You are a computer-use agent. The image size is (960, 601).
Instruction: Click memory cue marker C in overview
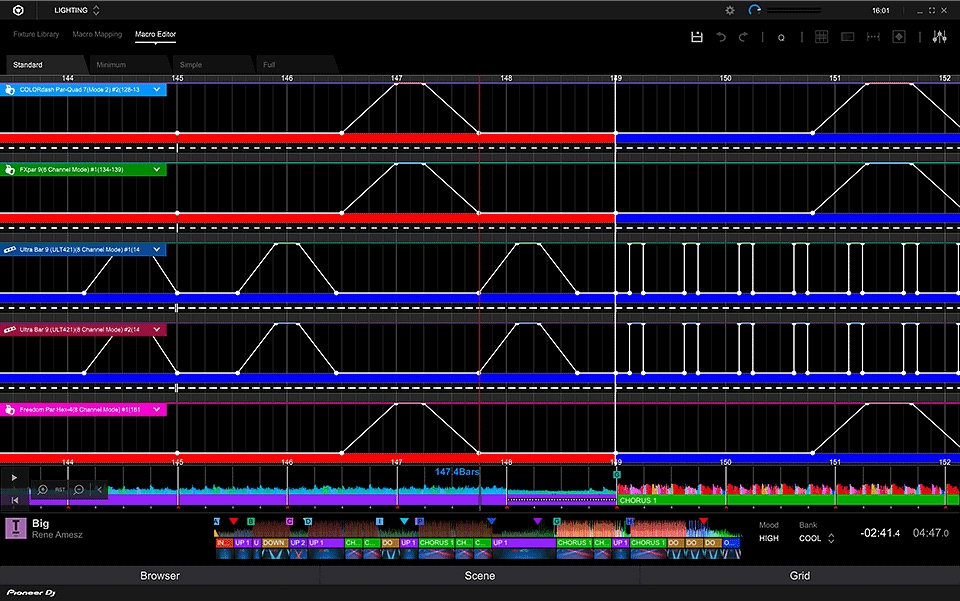click(x=290, y=521)
